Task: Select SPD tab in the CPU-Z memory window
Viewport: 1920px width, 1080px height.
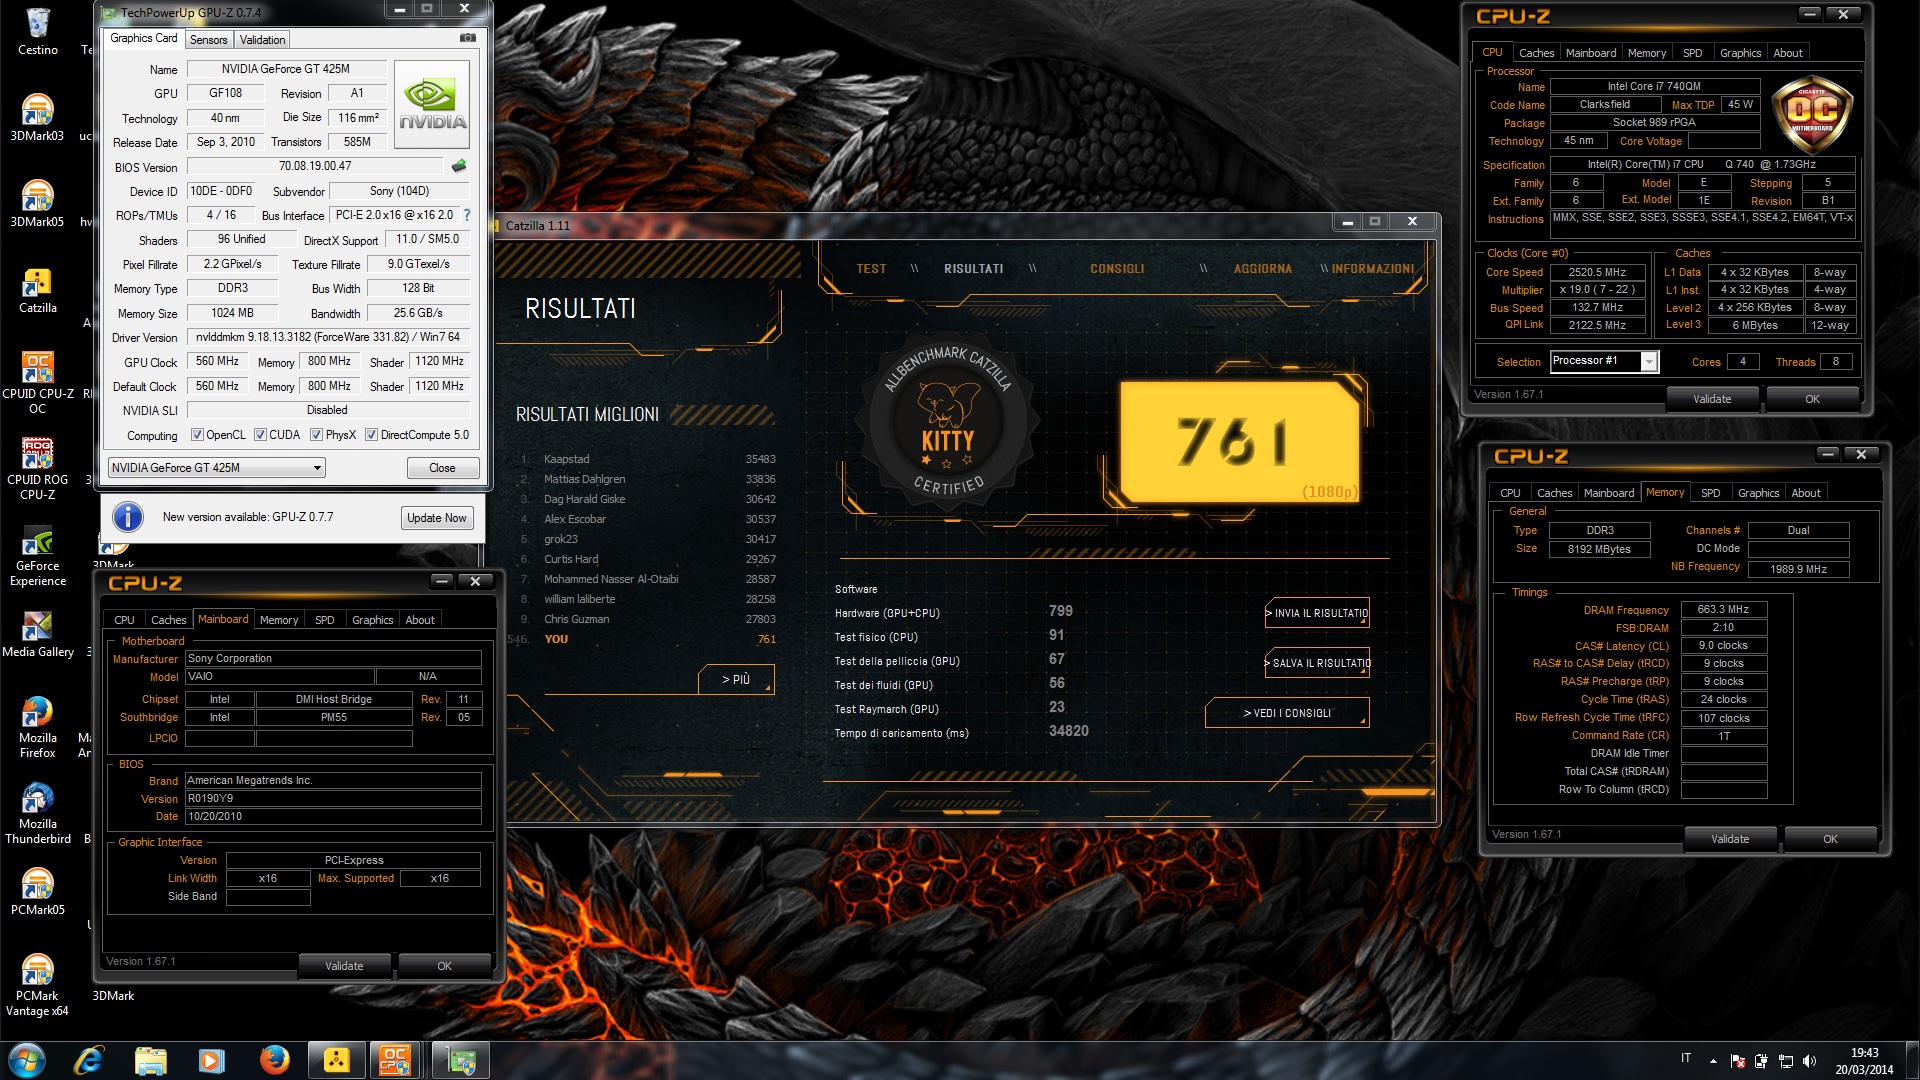Action: (x=1710, y=493)
